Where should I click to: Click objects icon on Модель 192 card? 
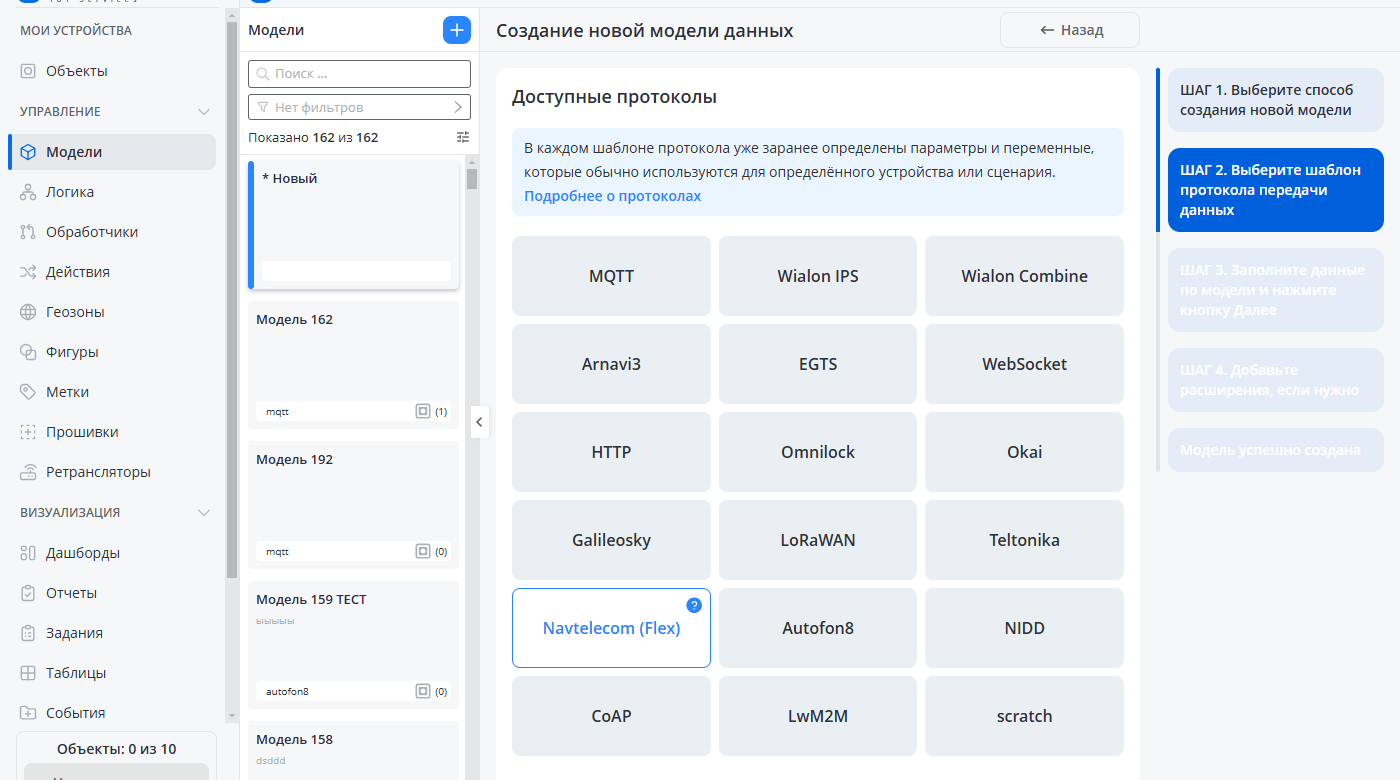click(x=423, y=551)
